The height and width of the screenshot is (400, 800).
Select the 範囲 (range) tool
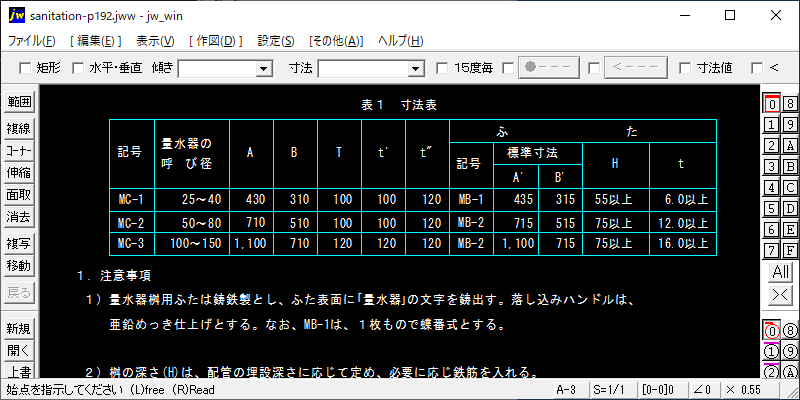click(19, 102)
